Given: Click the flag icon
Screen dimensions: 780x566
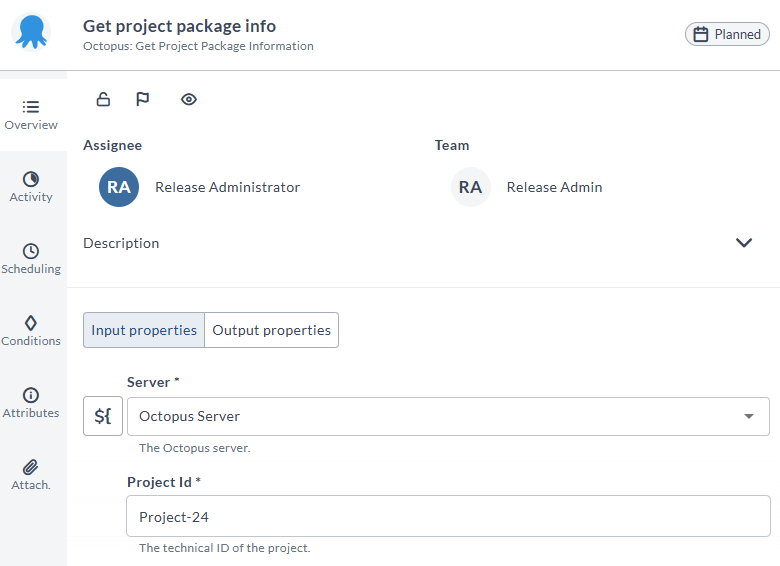Looking at the screenshot, I should coord(142,99).
